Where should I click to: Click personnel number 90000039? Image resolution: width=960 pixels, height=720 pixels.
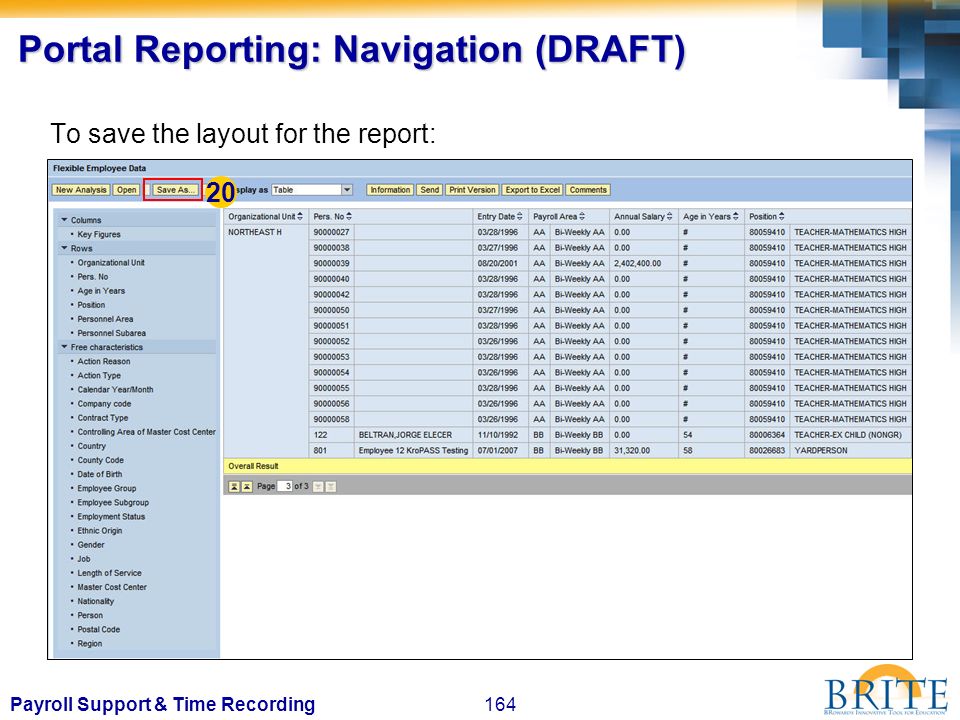click(x=331, y=263)
